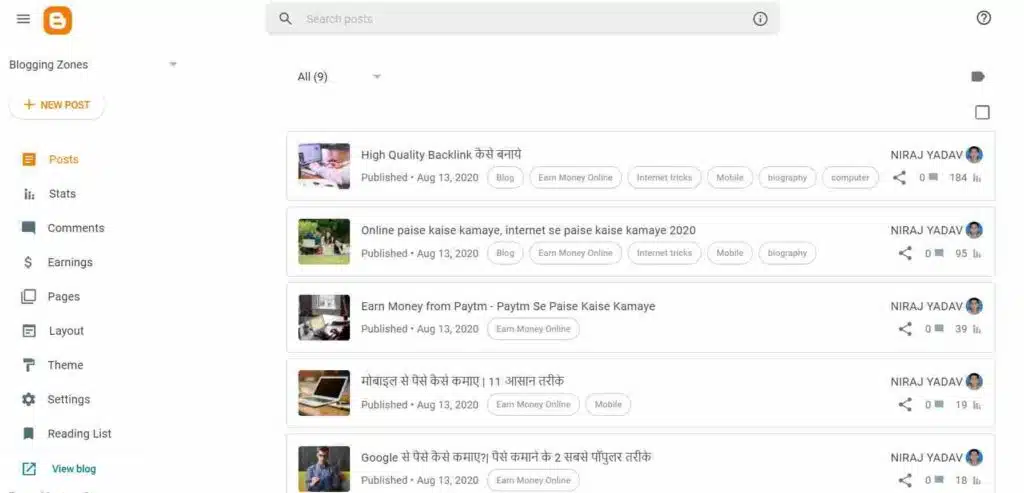Image resolution: width=1024 pixels, height=493 pixels.
Task: Open the All (9) filter dropdown
Action: pos(339,76)
